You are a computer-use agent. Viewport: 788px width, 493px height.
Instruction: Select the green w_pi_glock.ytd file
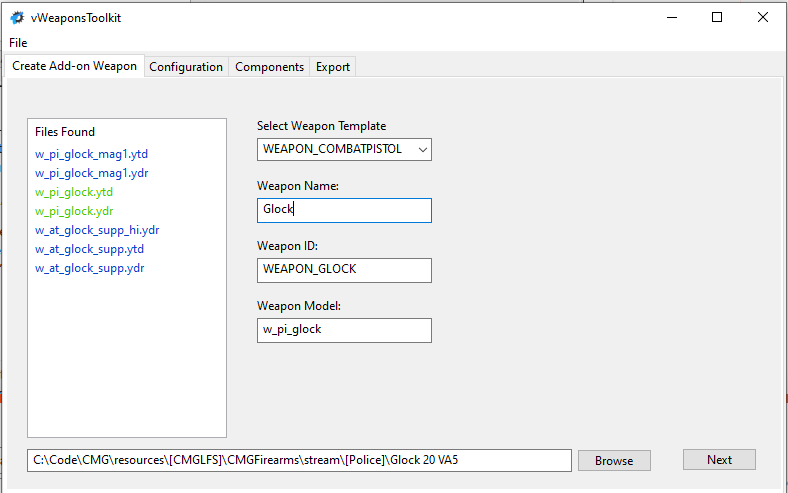click(x=74, y=192)
